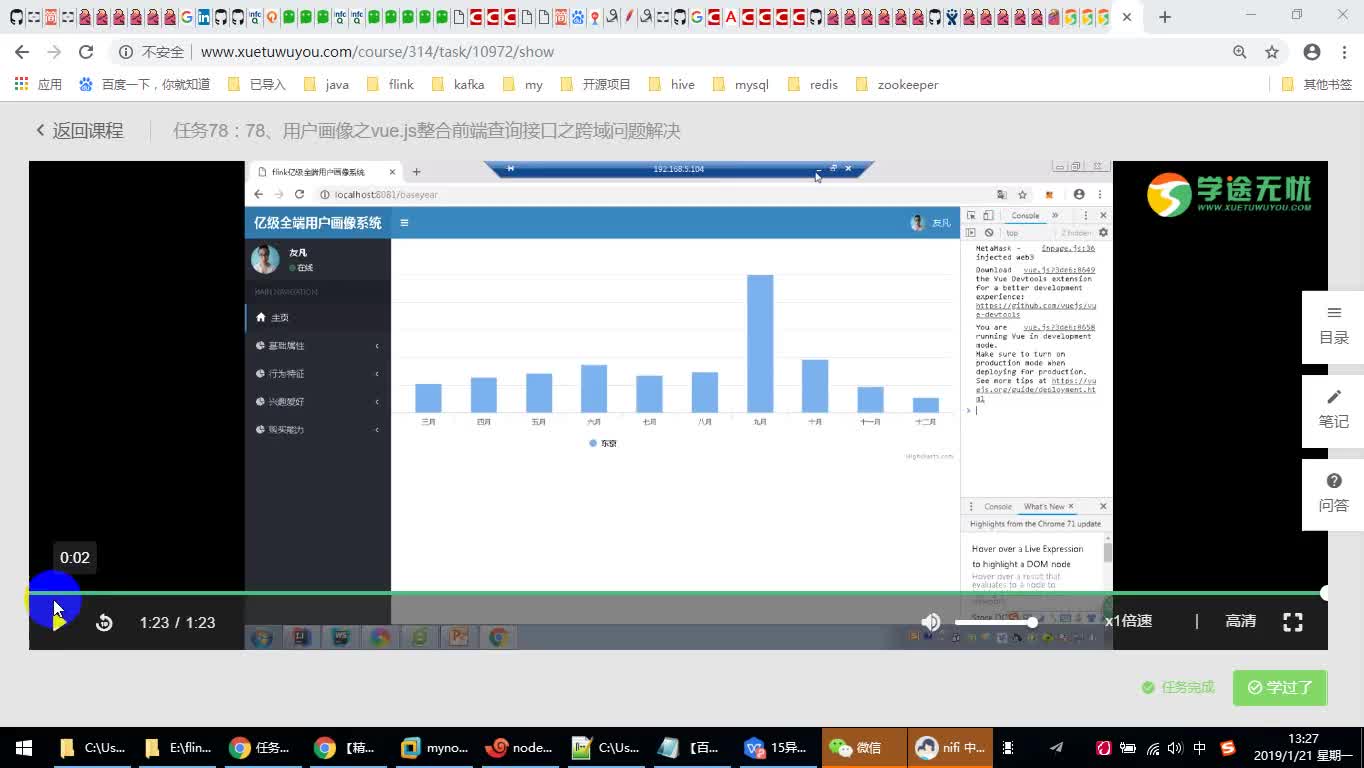The height and width of the screenshot is (768, 1364).
Task: Click the 学过了 button
Action: point(1280,687)
